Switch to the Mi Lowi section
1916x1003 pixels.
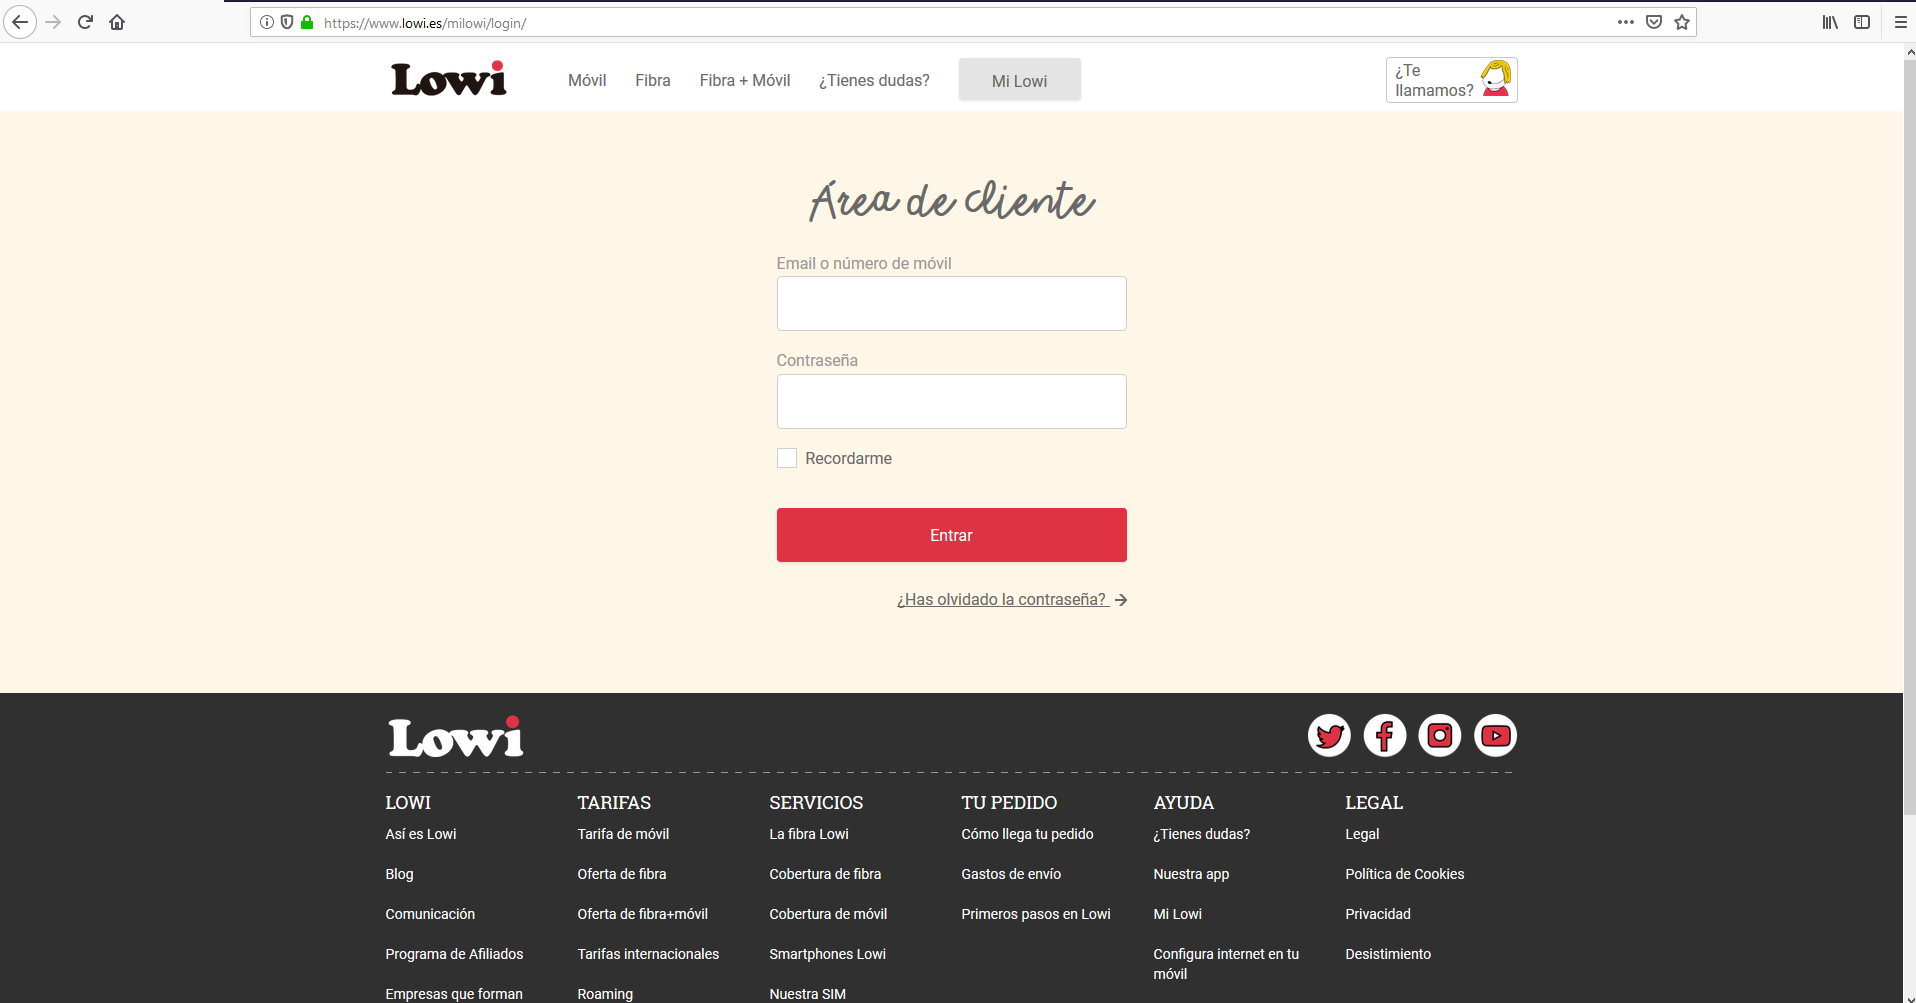point(1019,80)
